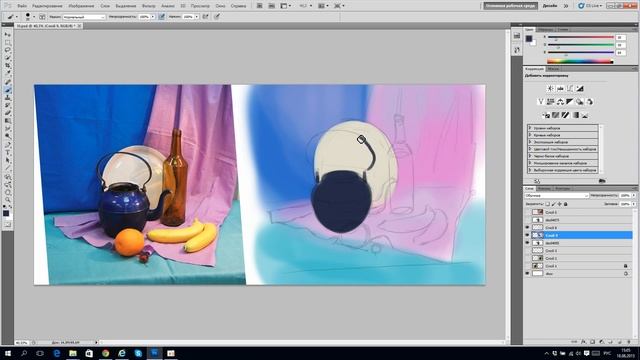Toggle lock image pixels brush icon
This screenshot has height=360, width=640.
tap(554, 204)
